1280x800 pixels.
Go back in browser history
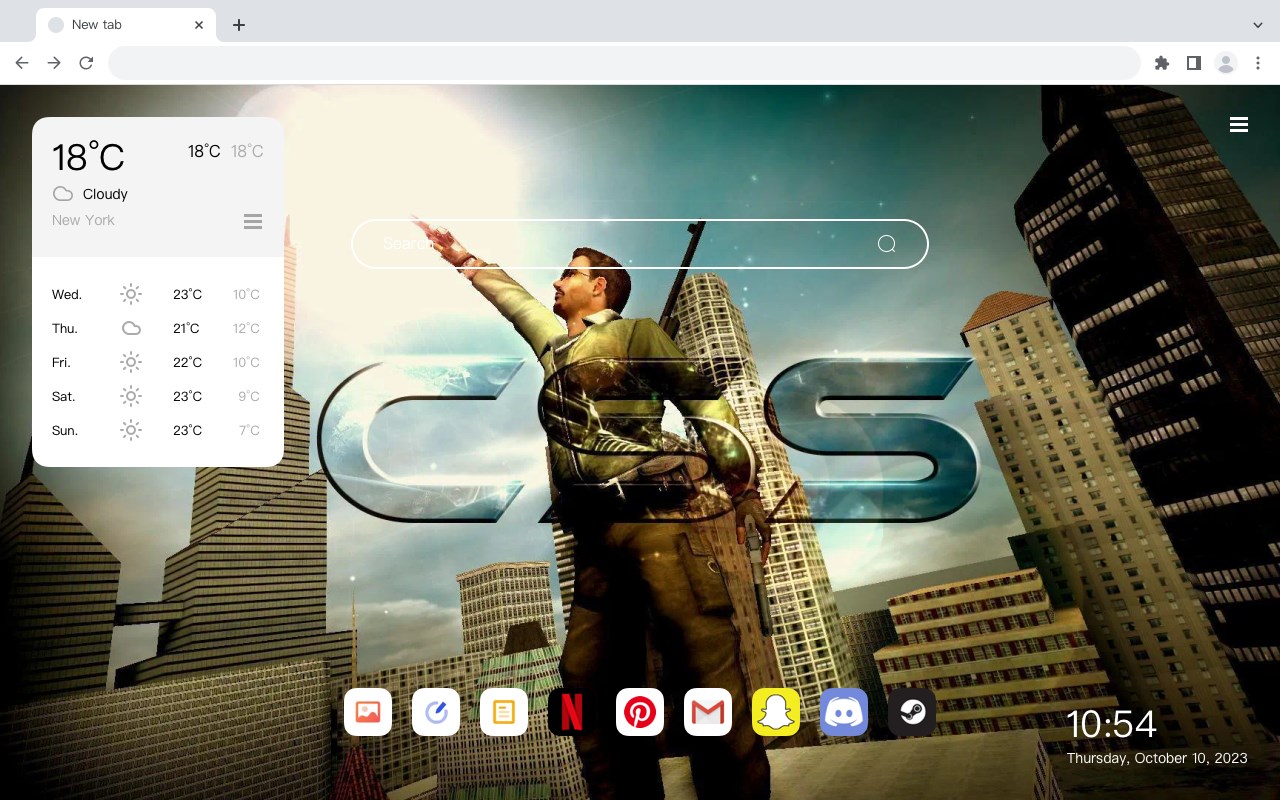pos(22,63)
